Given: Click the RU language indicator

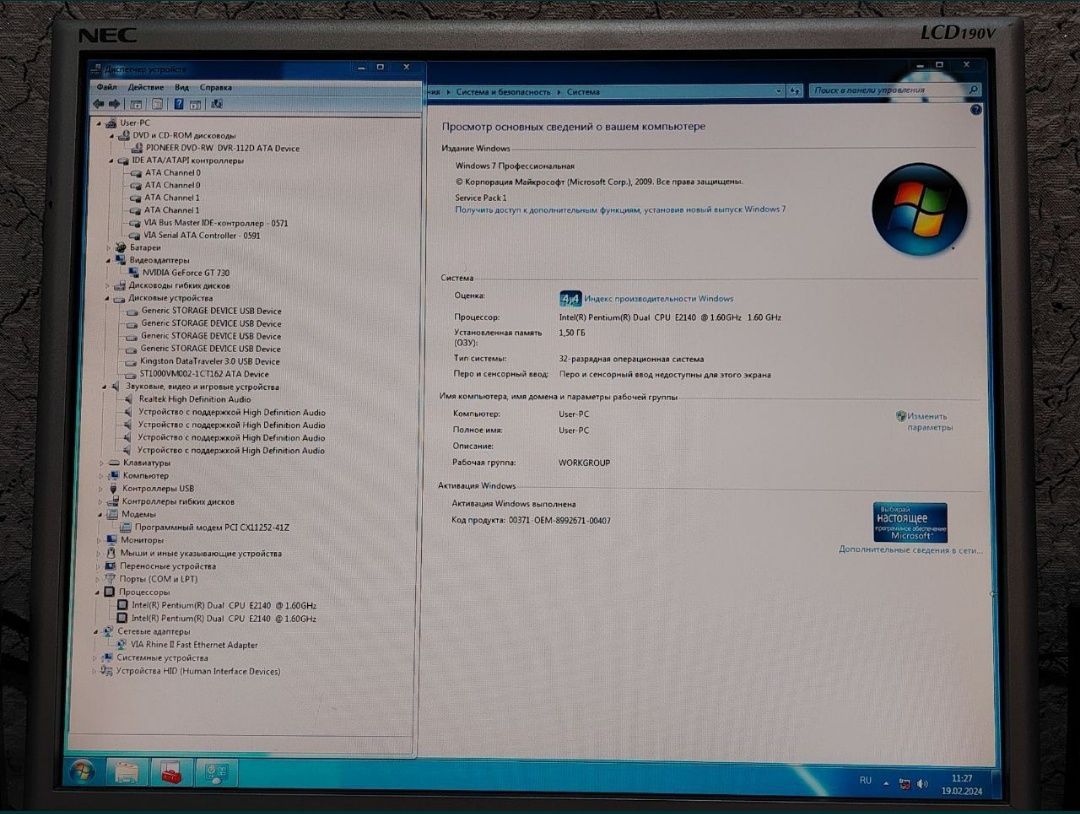Looking at the screenshot, I should (866, 780).
